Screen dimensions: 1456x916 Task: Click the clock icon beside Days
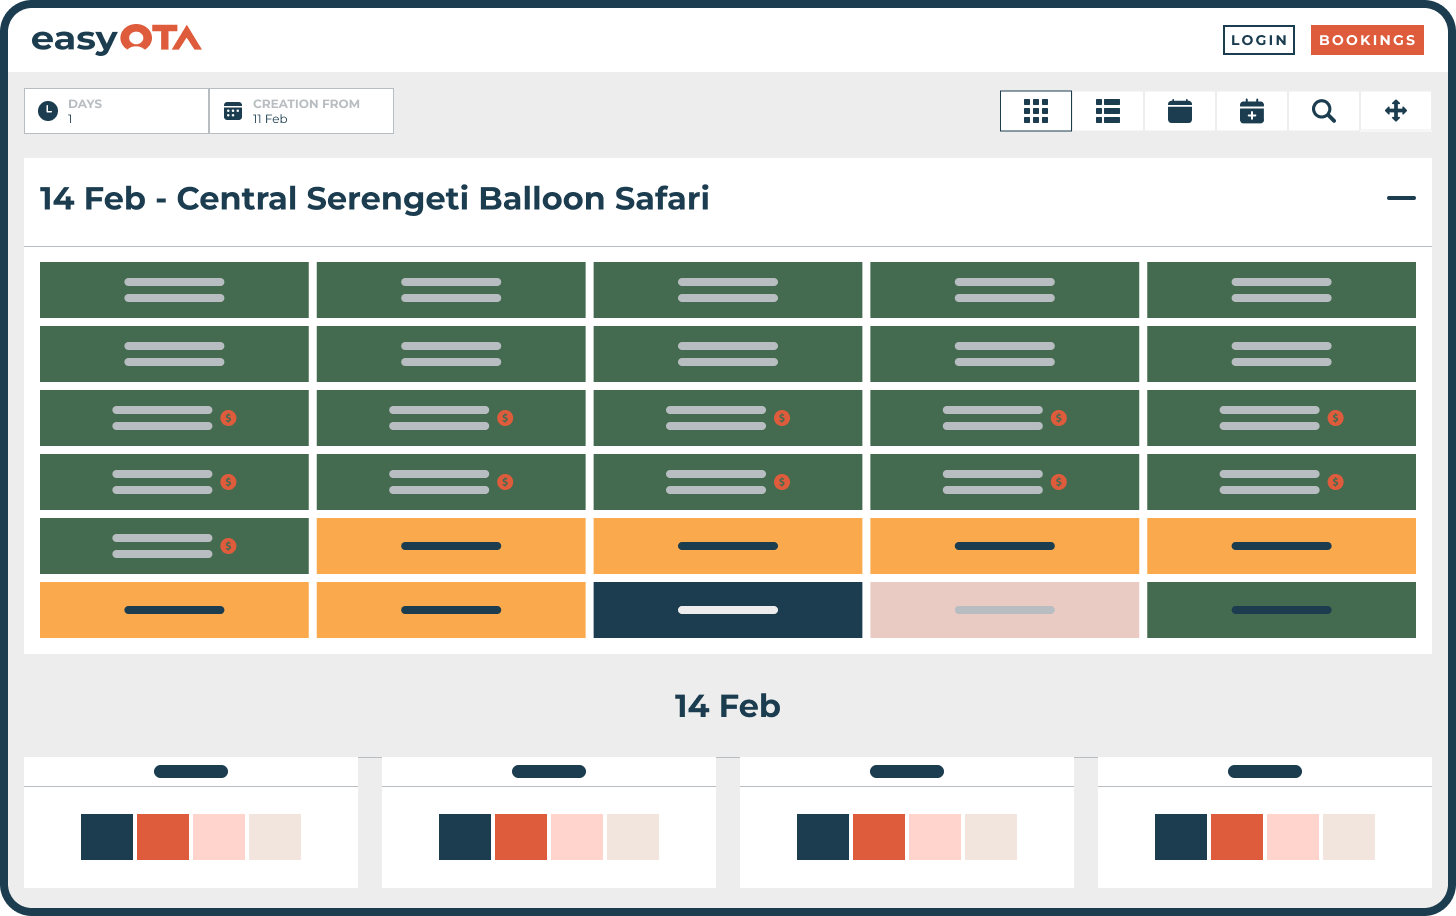point(48,111)
